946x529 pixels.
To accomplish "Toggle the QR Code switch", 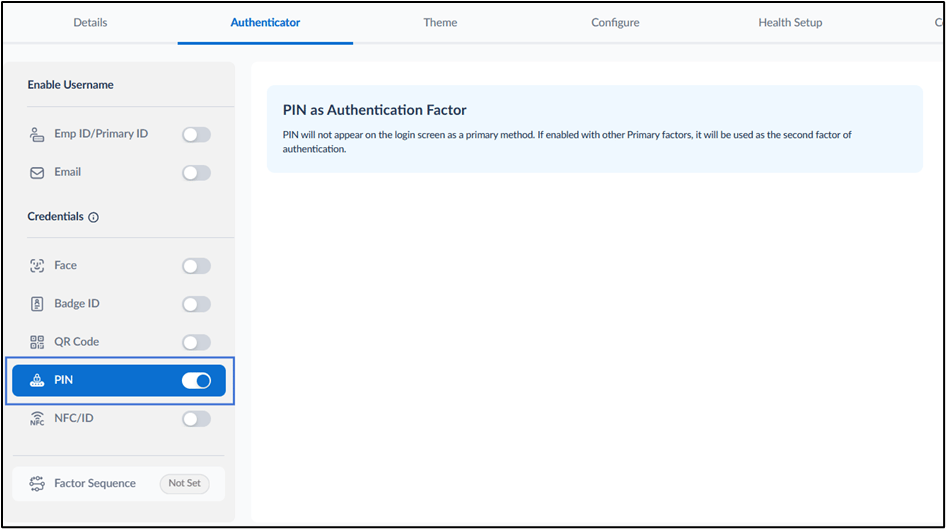I will coord(196,342).
